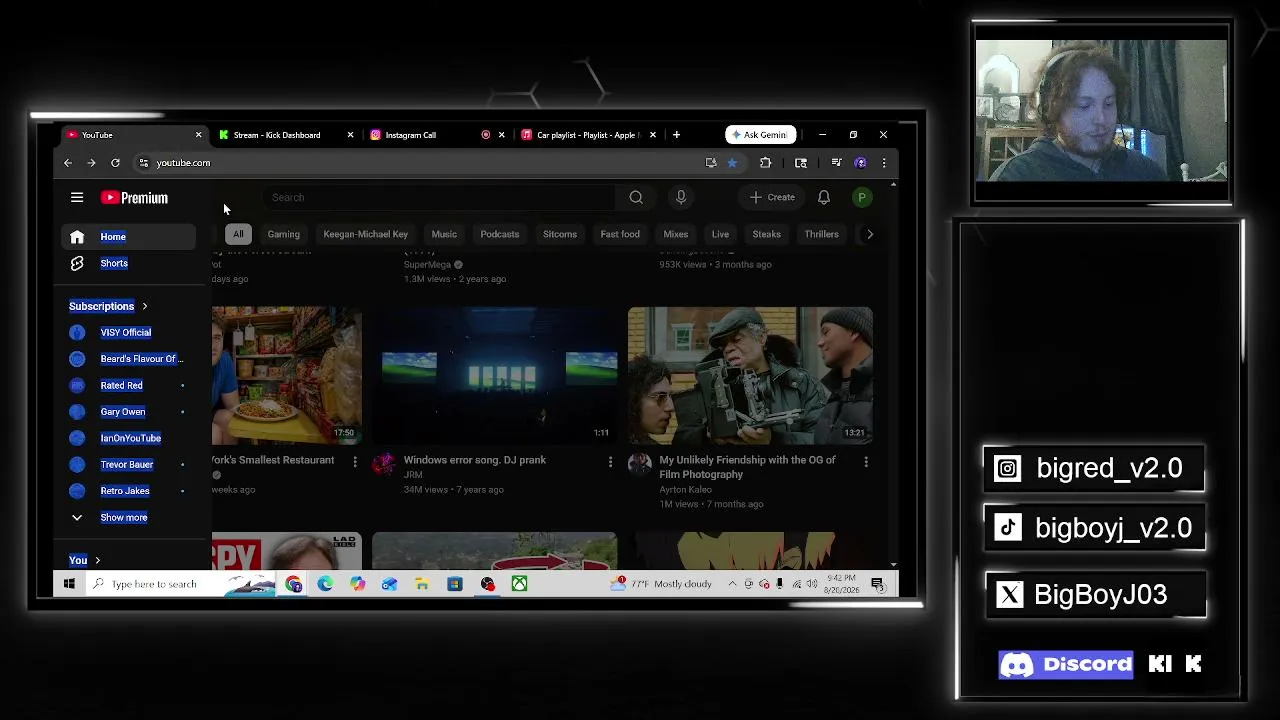Go forward with the browser forward arrow
Screen dimensions: 1280x720
(91, 162)
